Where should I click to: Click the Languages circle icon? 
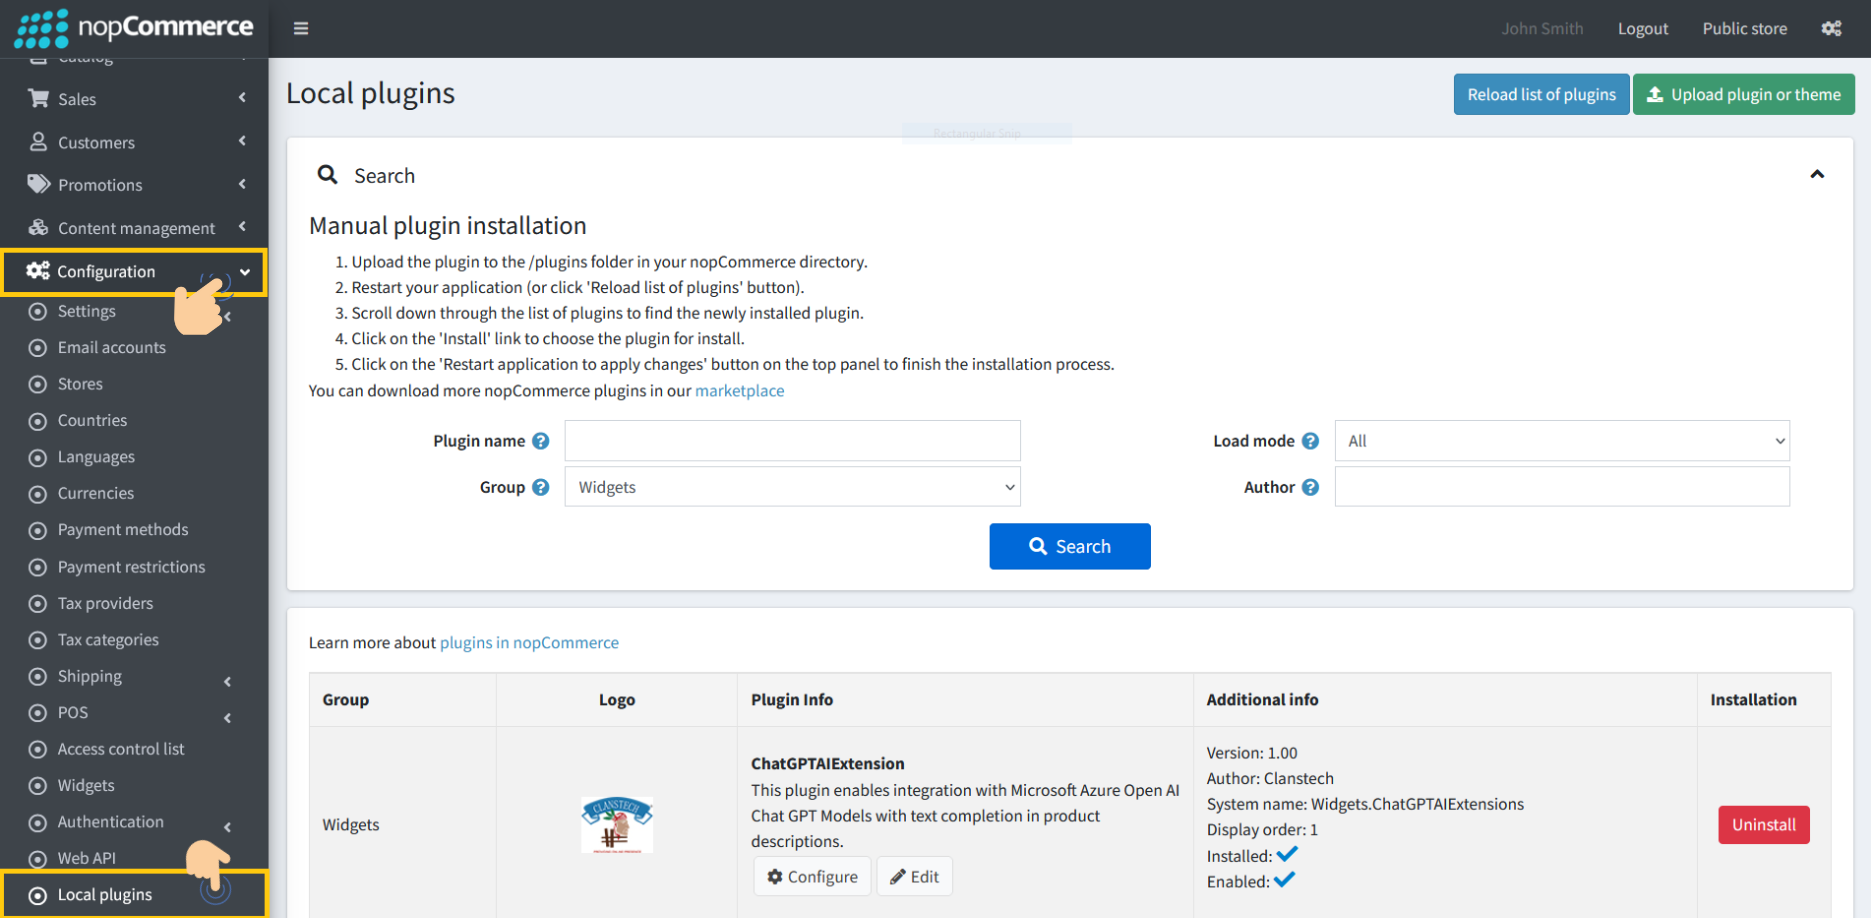tap(38, 457)
